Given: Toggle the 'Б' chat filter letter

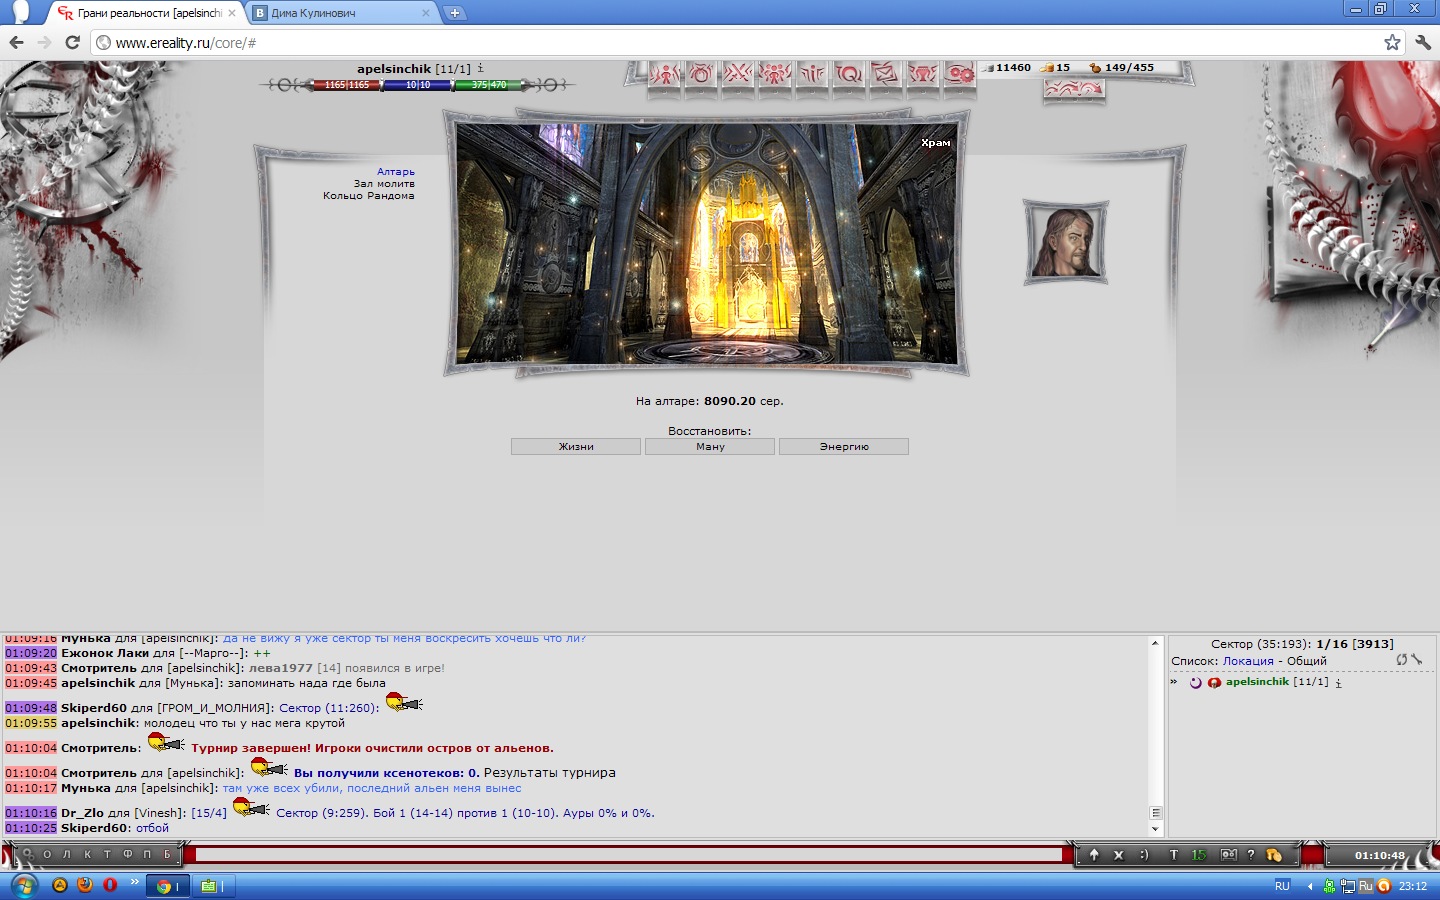Looking at the screenshot, I should pyautogui.click(x=167, y=855).
